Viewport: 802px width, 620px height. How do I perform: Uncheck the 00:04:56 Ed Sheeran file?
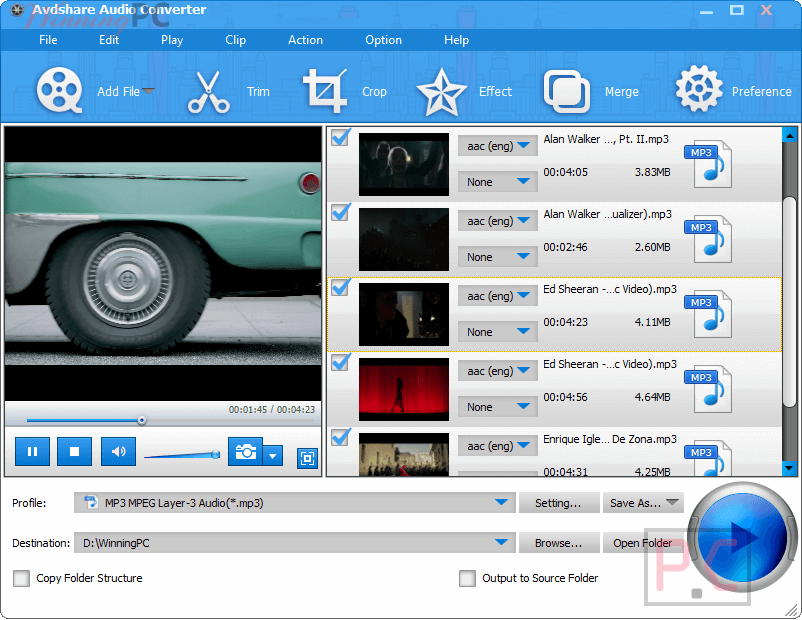(x=341, y=362)
